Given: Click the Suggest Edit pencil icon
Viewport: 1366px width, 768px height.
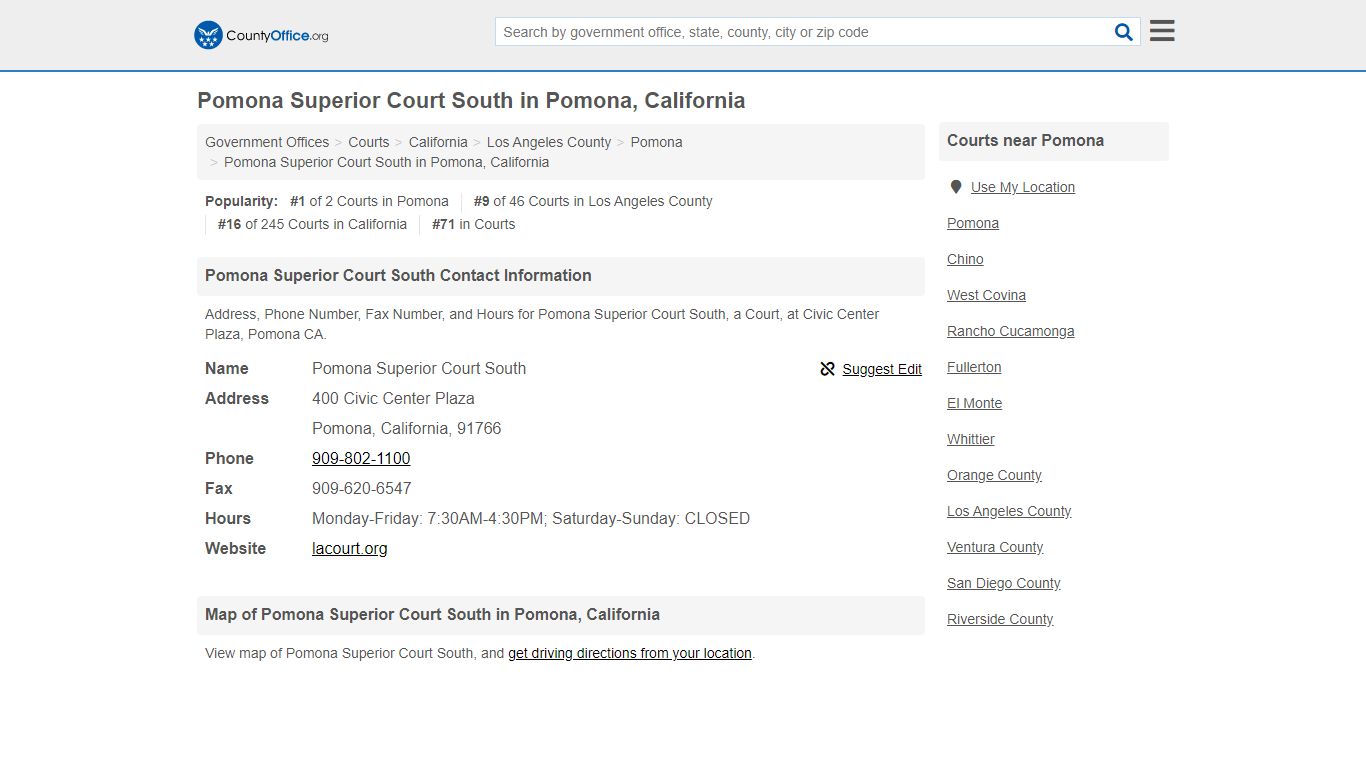Looking at the screenshot, I should [827, 369].
